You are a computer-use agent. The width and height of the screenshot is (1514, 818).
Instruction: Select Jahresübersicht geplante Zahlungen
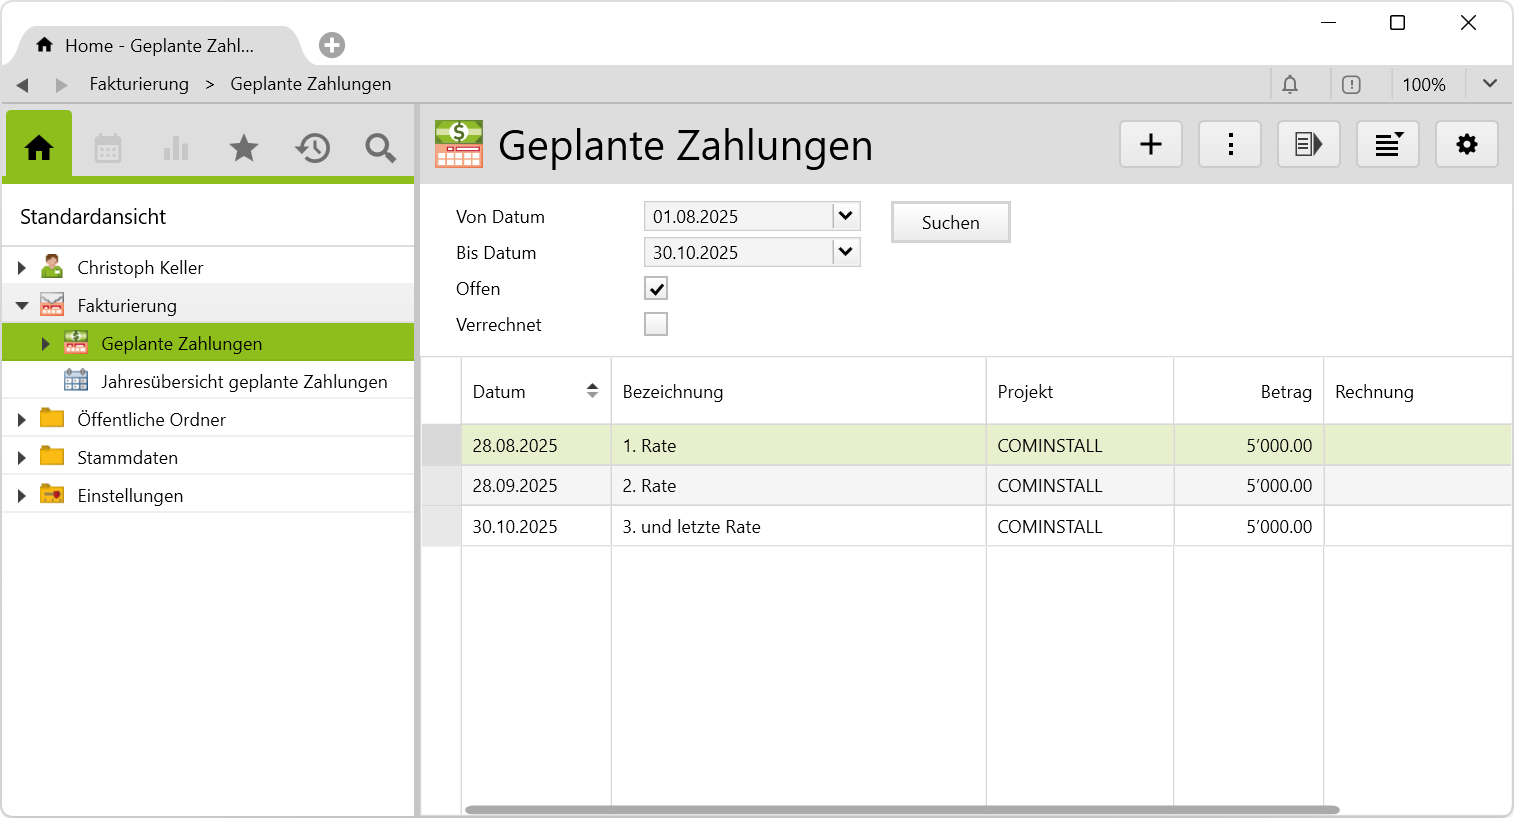pos(244,382)
